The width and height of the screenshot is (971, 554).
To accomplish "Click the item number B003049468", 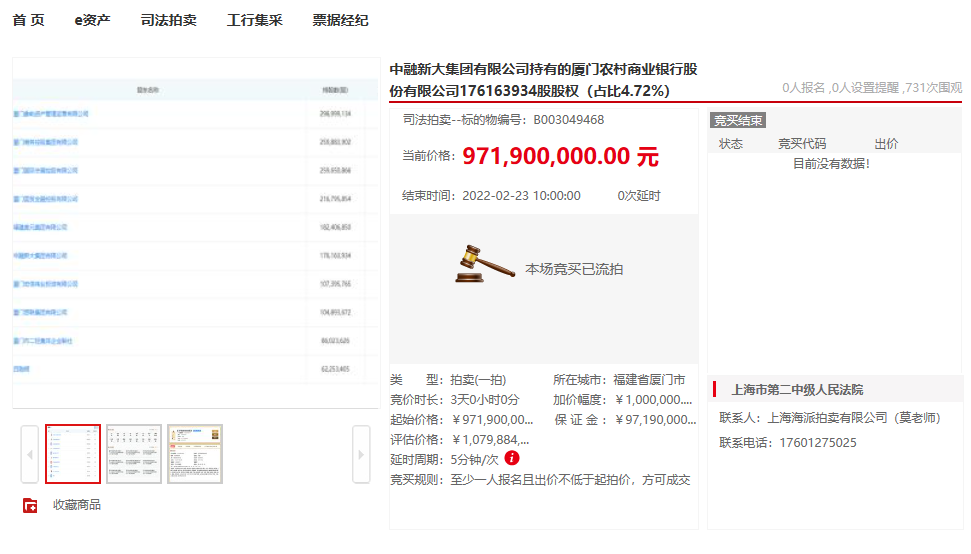I will 568,119.
